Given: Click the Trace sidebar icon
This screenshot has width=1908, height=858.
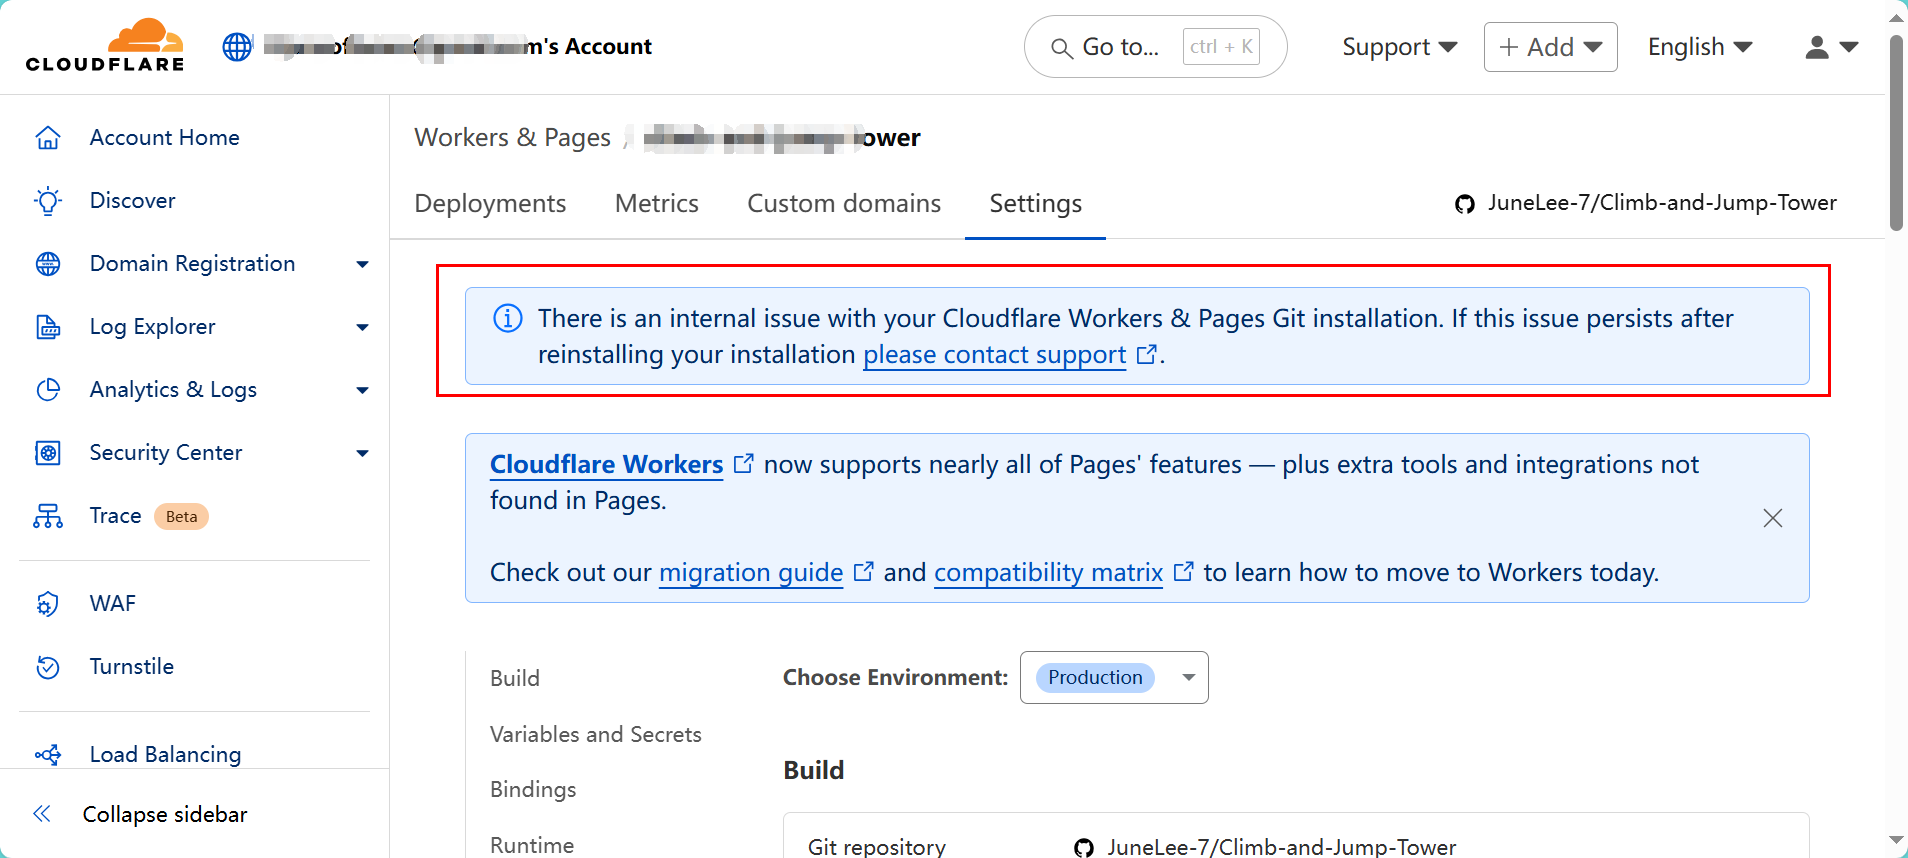Looking at the screenshot, I should tap(48, 516).
